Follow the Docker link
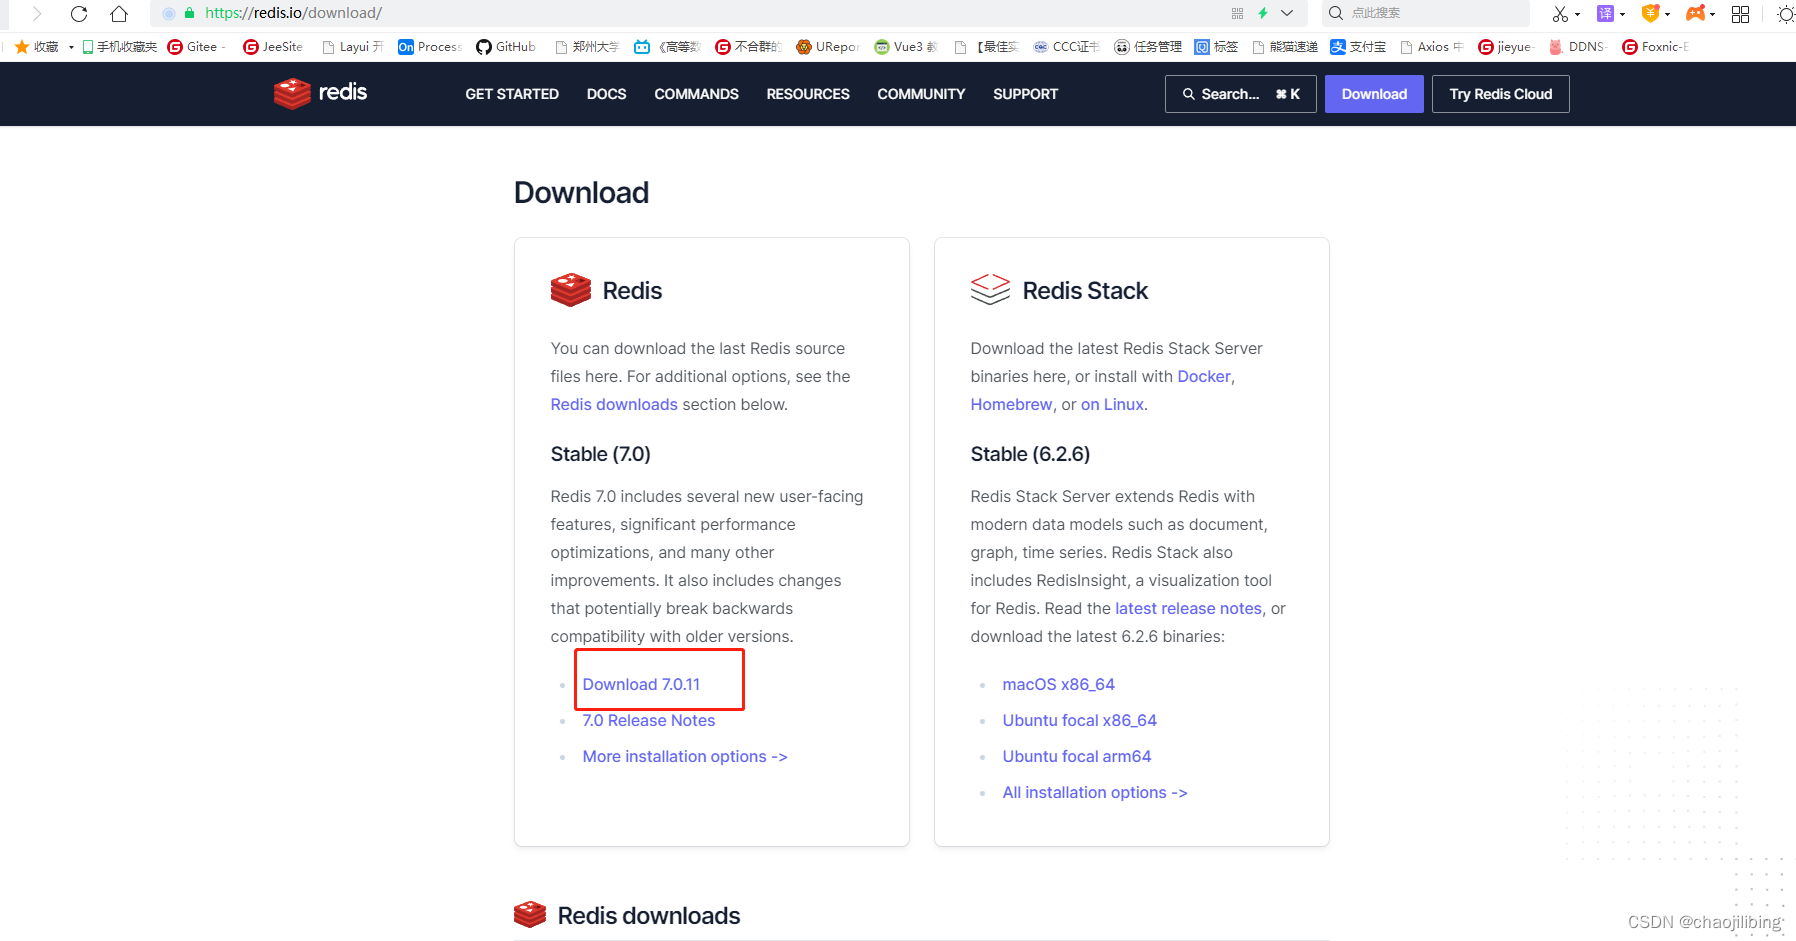Image resolution: width=1796 pixels, height=941 pixels. pos(1204,376)
